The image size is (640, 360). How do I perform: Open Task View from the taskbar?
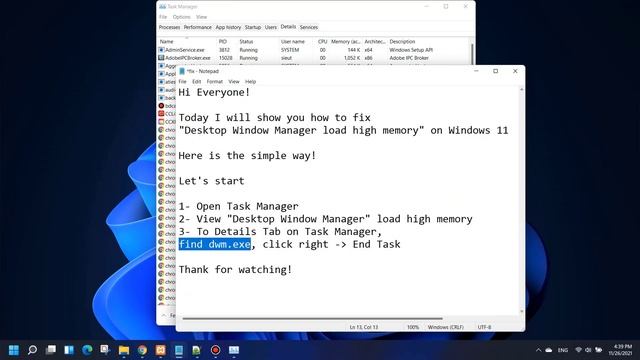point(51,350)
